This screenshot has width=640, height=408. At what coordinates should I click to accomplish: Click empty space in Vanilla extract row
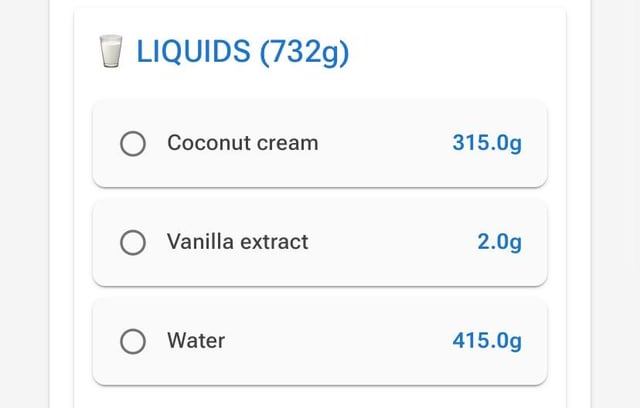(390, 242)
